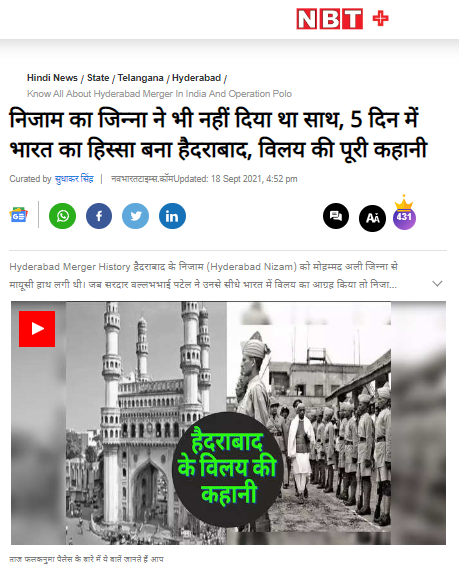459x568 pixels.
Task: Share article on Twitter
Action: click(135, 216)
